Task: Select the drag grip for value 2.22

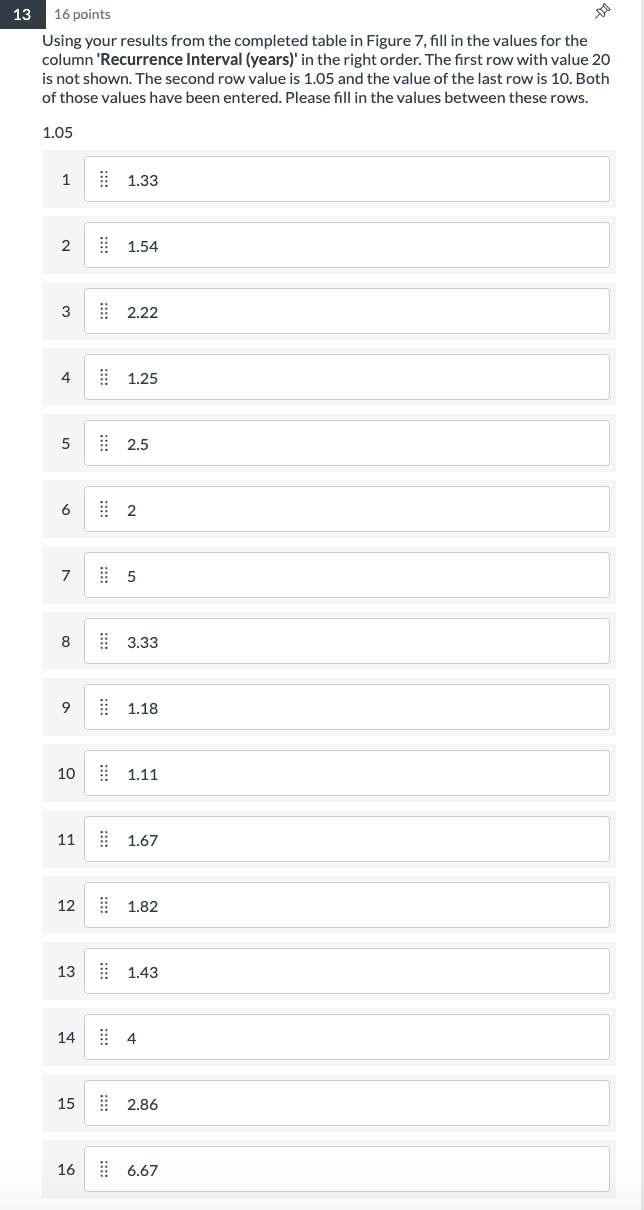Action: [104, 311]
